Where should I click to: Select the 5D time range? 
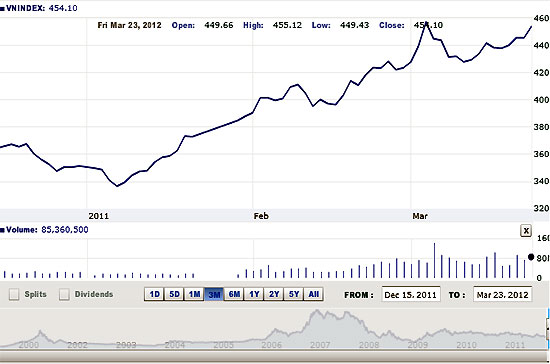coord(174,294)
